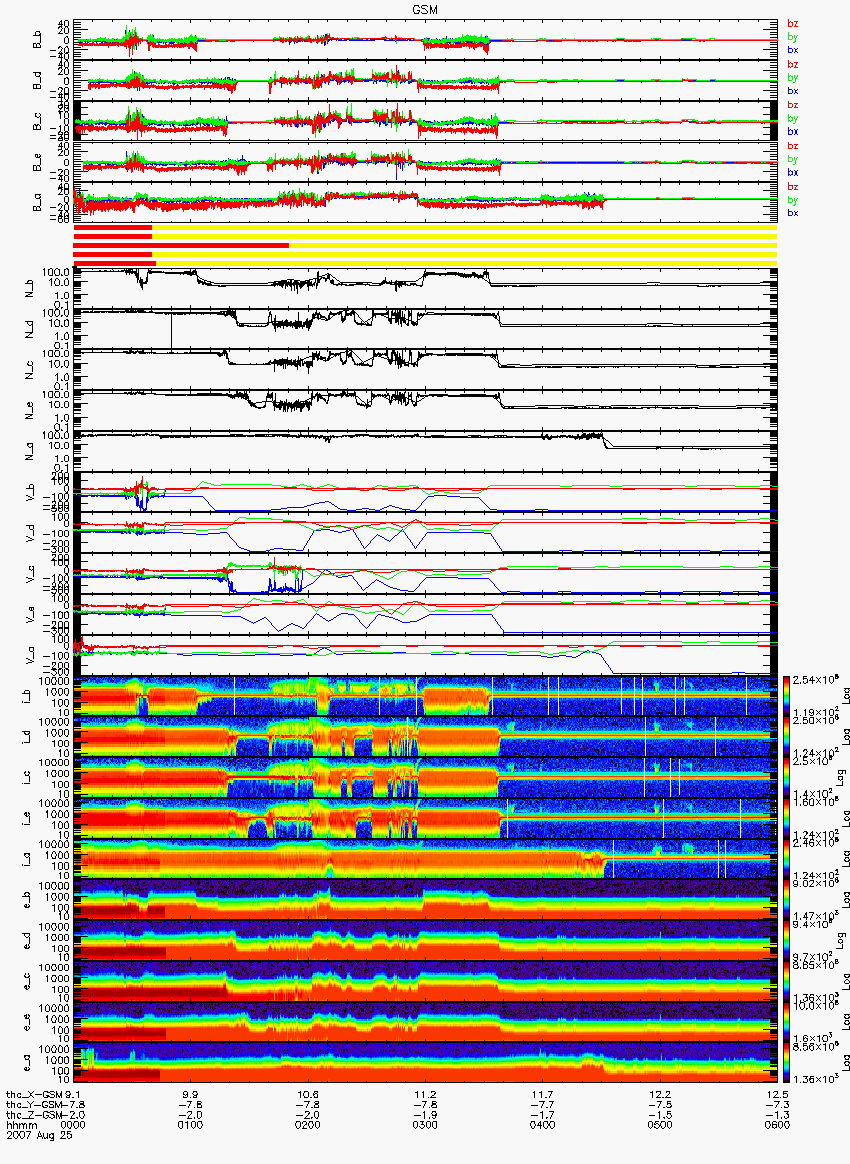Click the B_e axis label
Image resolution: width=850 pixels, height=1164 pixels.
click(37, 163)
